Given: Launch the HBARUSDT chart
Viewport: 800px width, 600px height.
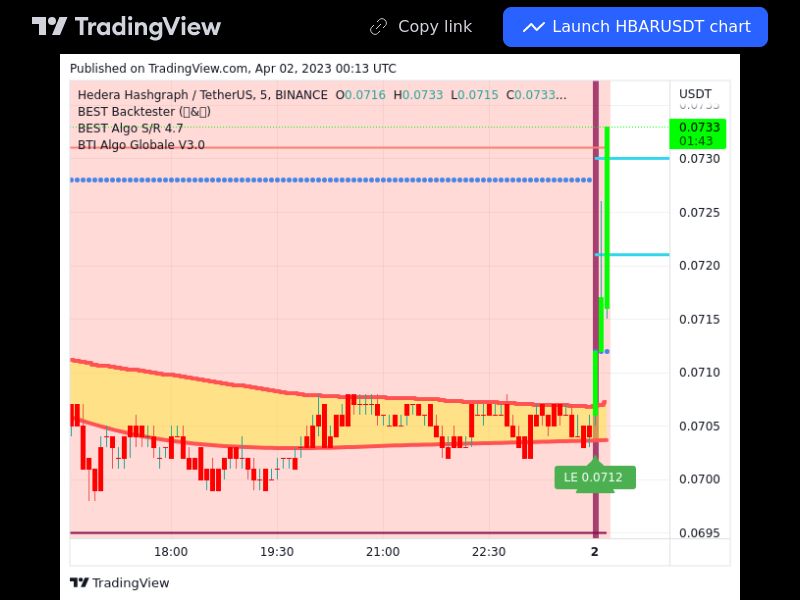Looking at the screenshot, I should (635, 27).
